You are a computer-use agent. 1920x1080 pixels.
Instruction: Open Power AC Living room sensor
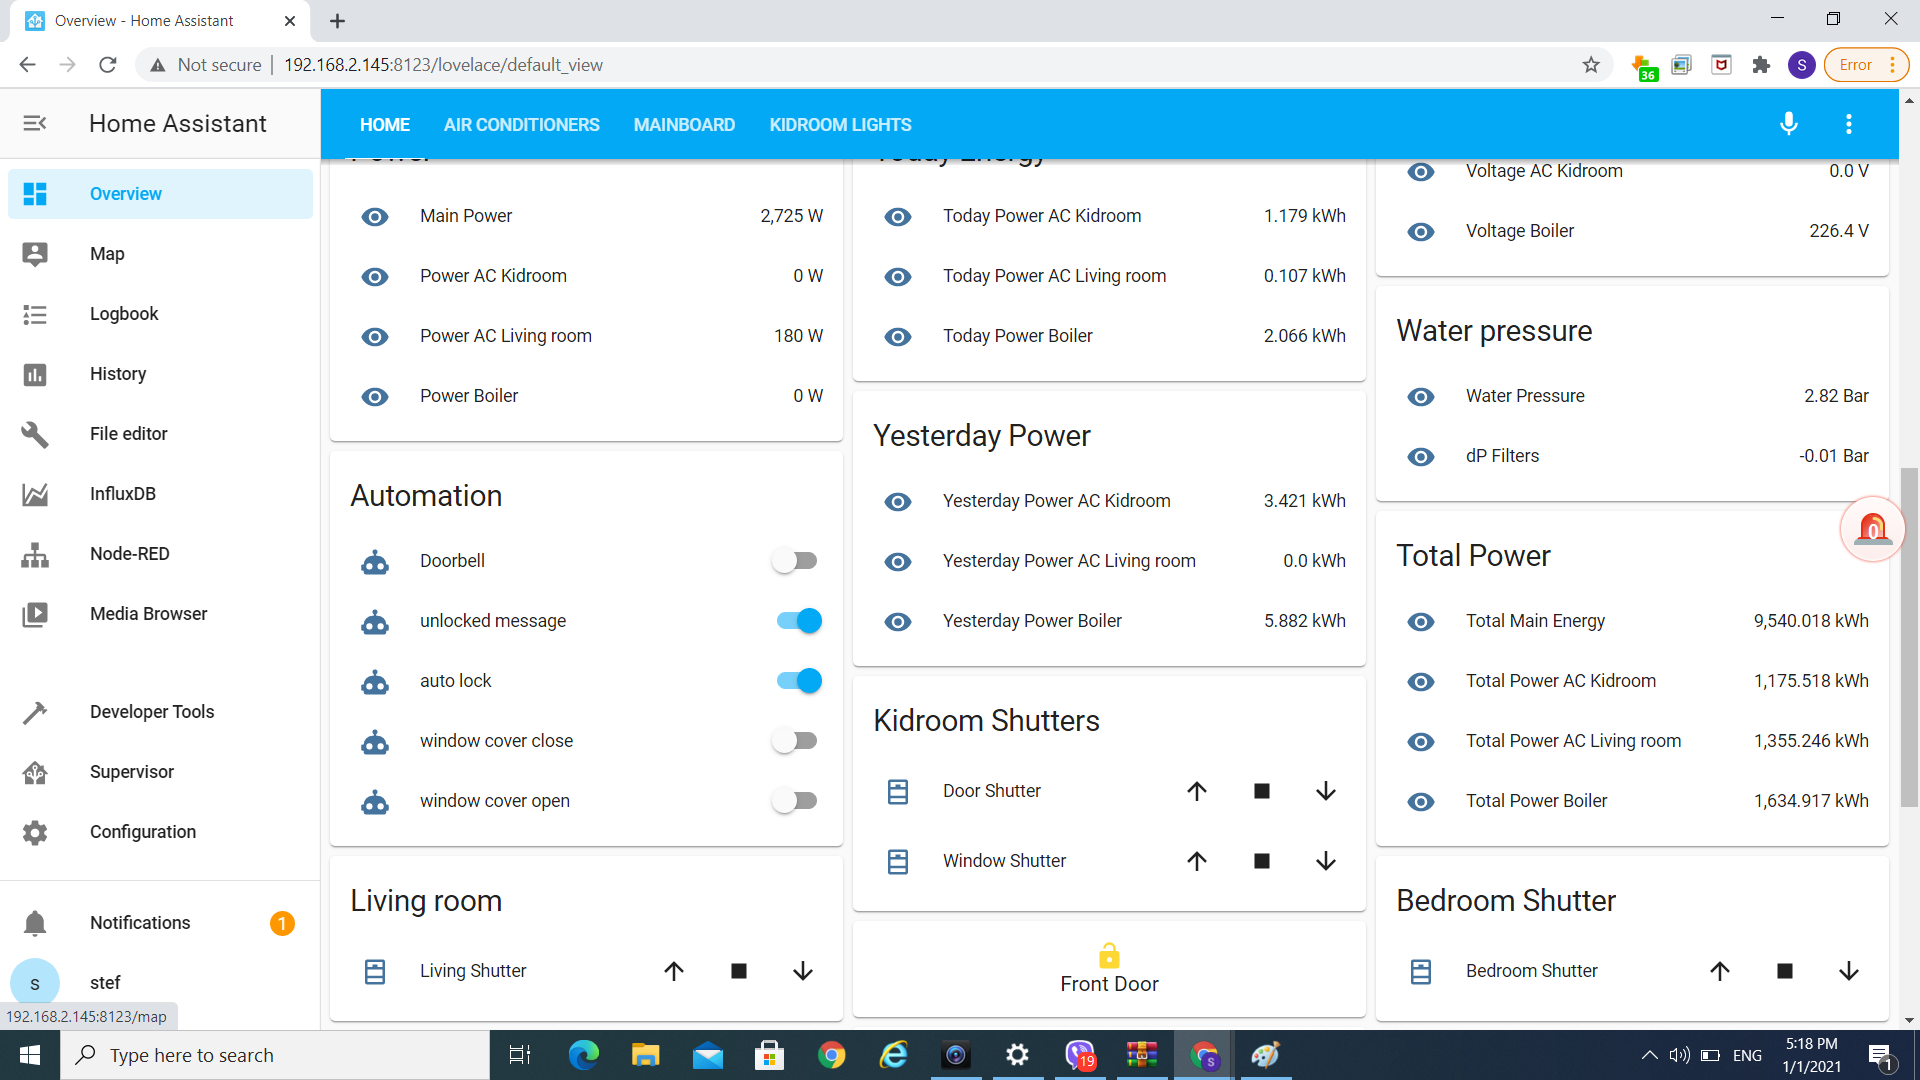587,336
